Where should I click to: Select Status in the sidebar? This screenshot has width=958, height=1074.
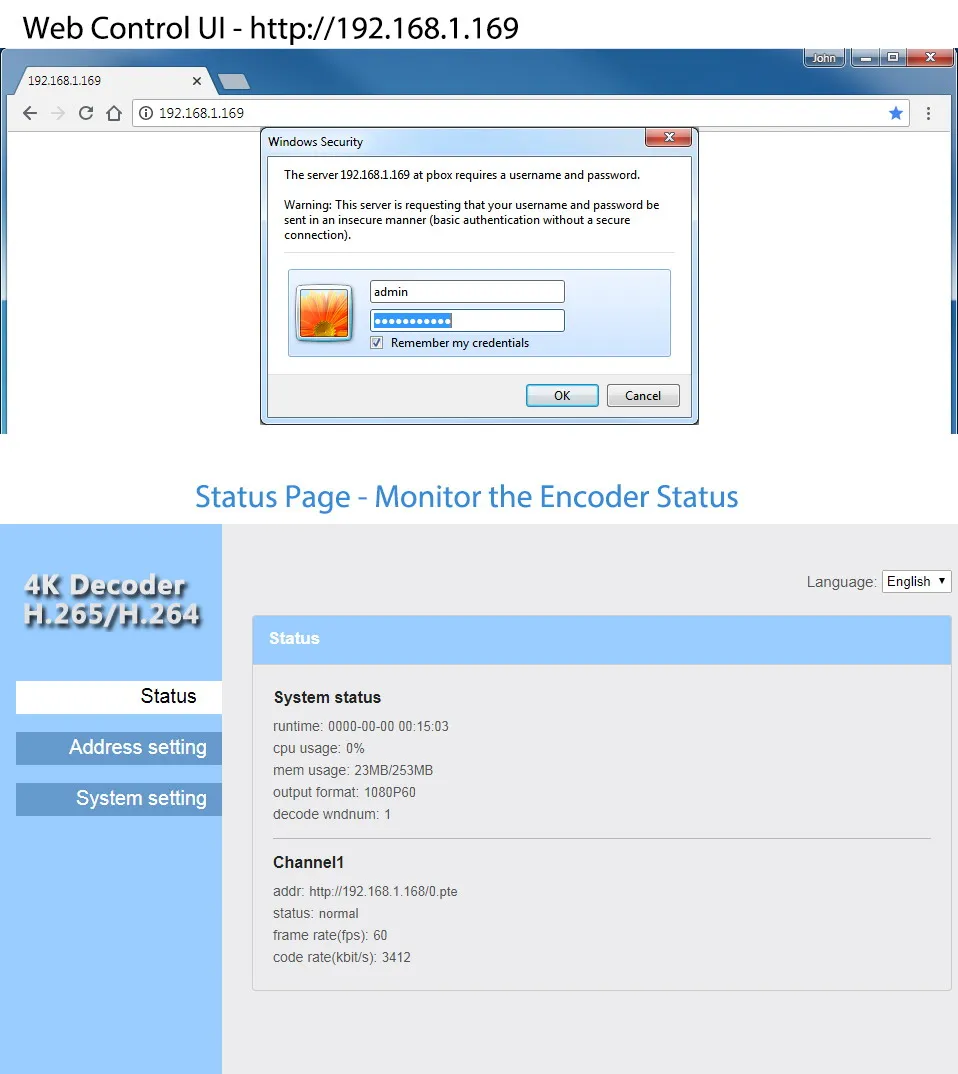[119, 697]
